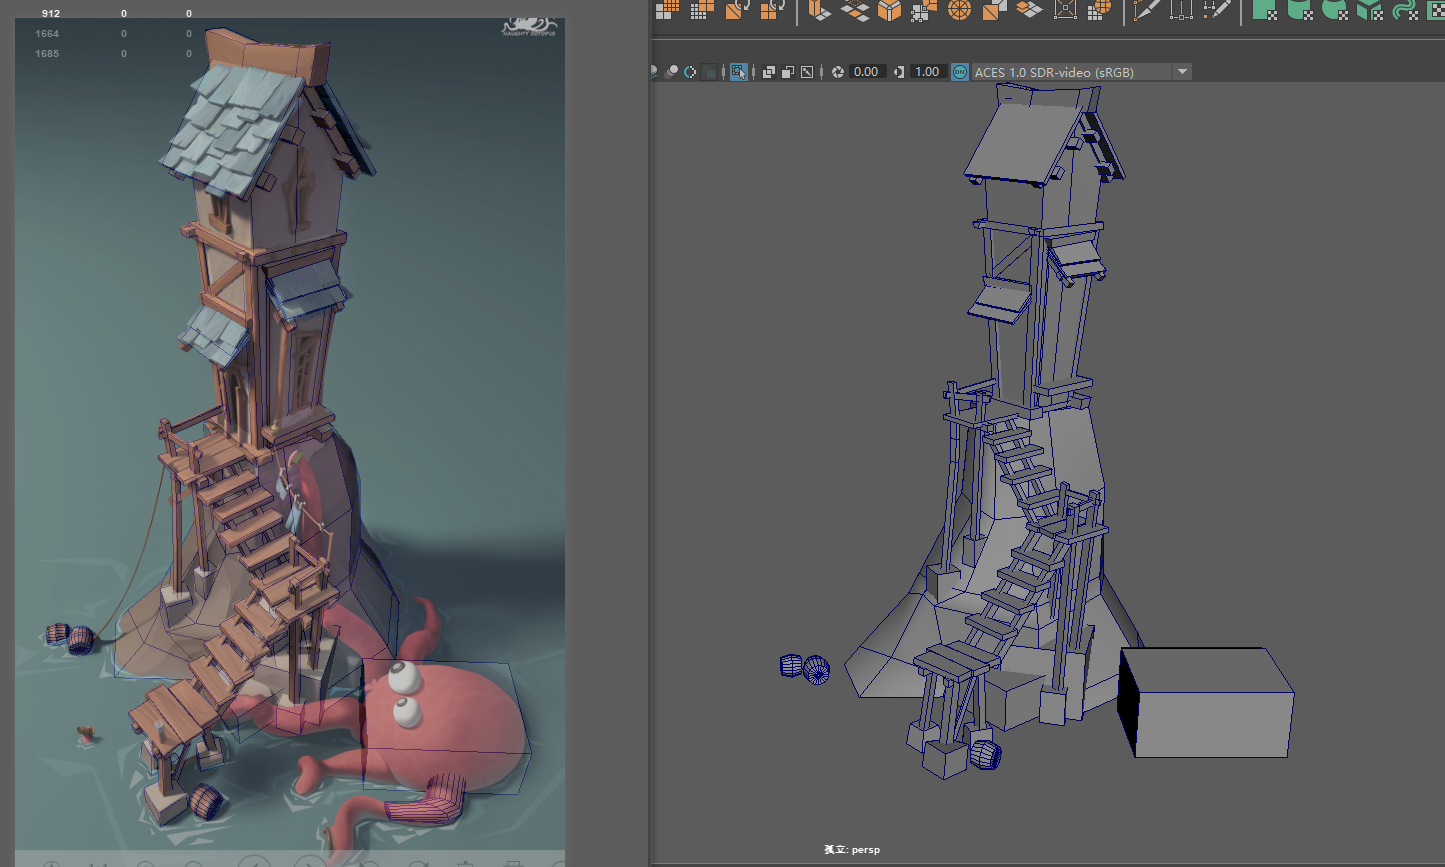Viewport: 1445px width, 867px height.
Task: Click the 1664 heads-up display value
Action: (x=47, y=34)
